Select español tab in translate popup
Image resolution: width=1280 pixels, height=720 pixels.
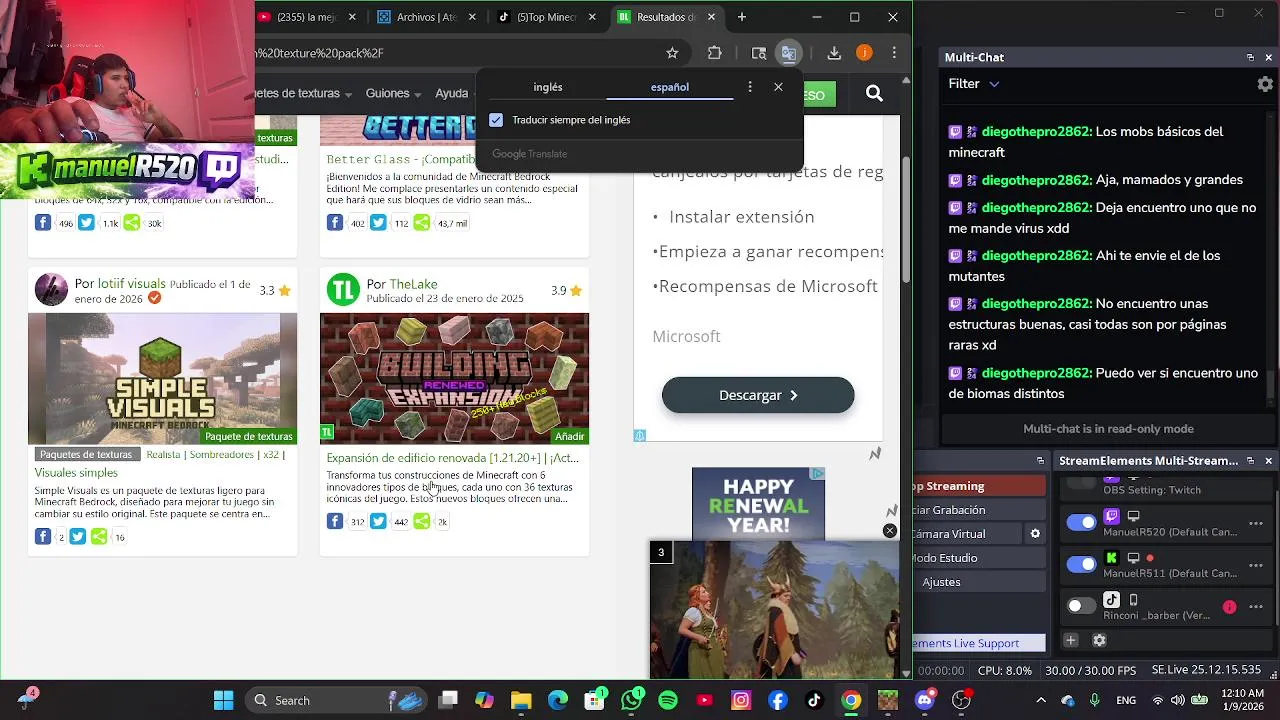pyautogui.click(x=670, y=87)
